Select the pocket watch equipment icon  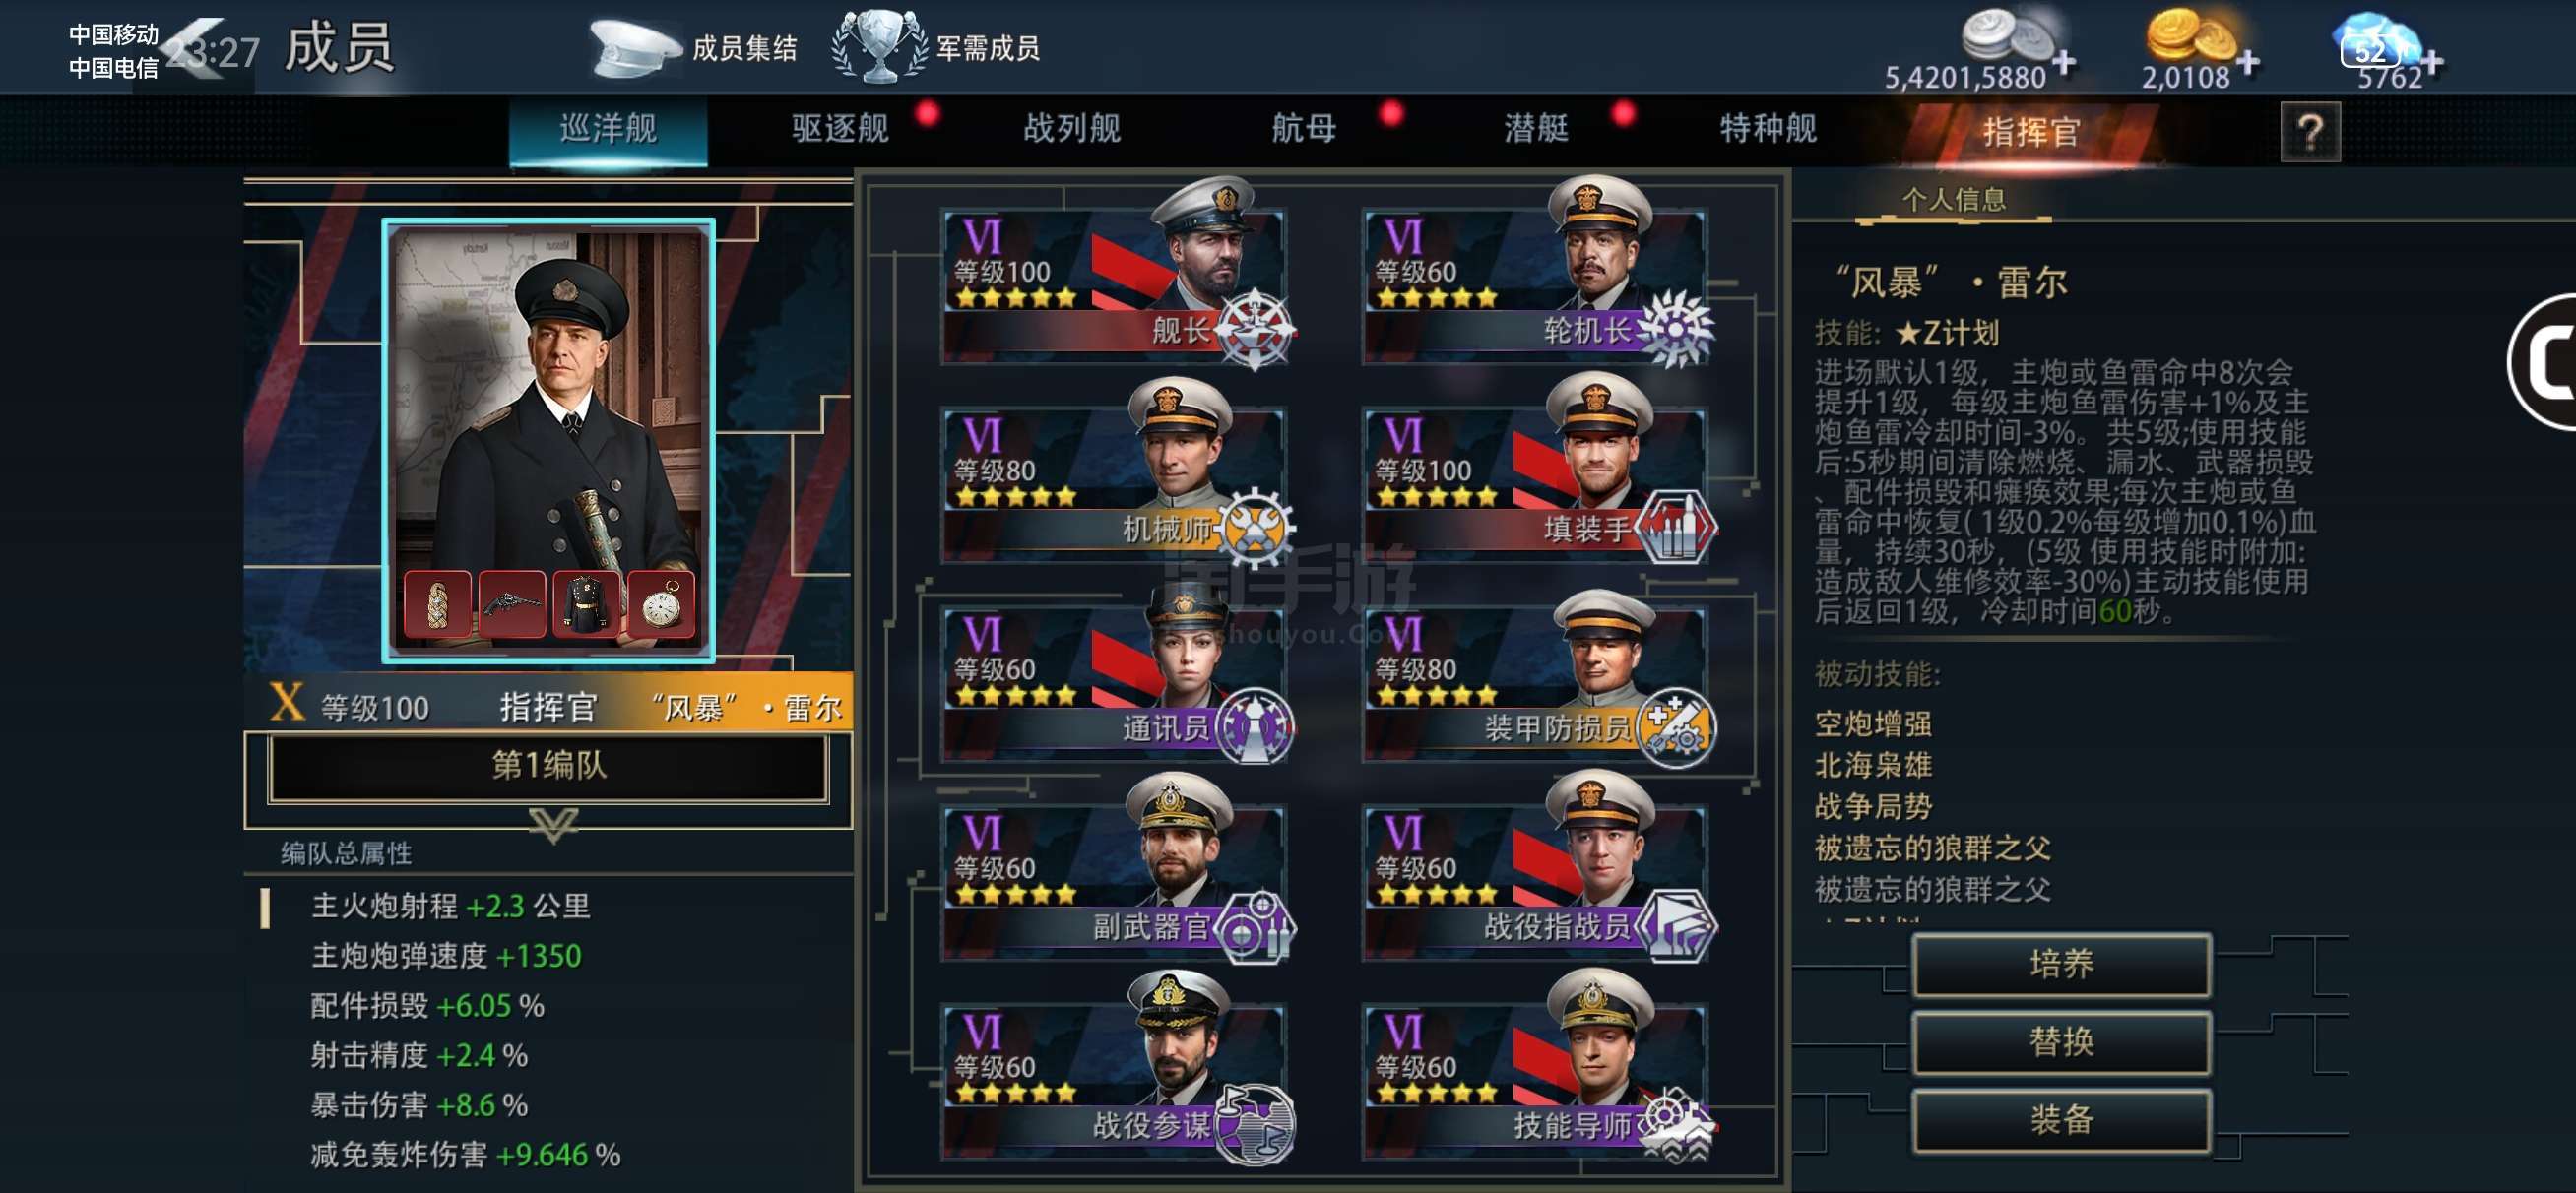coord(660,604)
